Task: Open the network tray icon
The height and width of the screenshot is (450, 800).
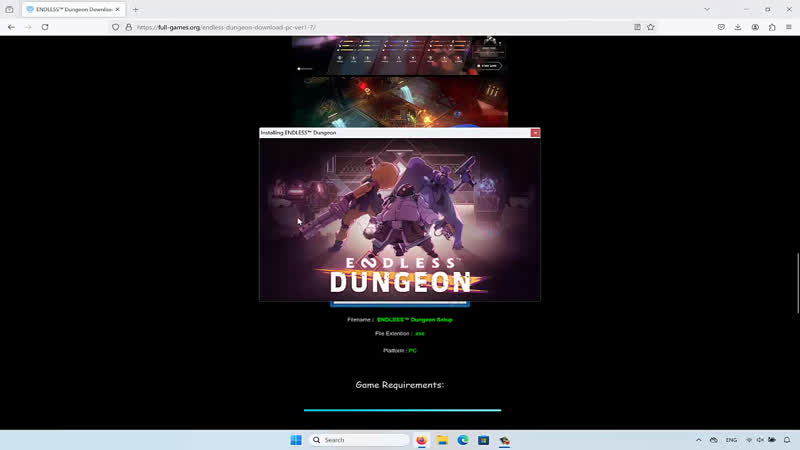Action: [749, 440]
